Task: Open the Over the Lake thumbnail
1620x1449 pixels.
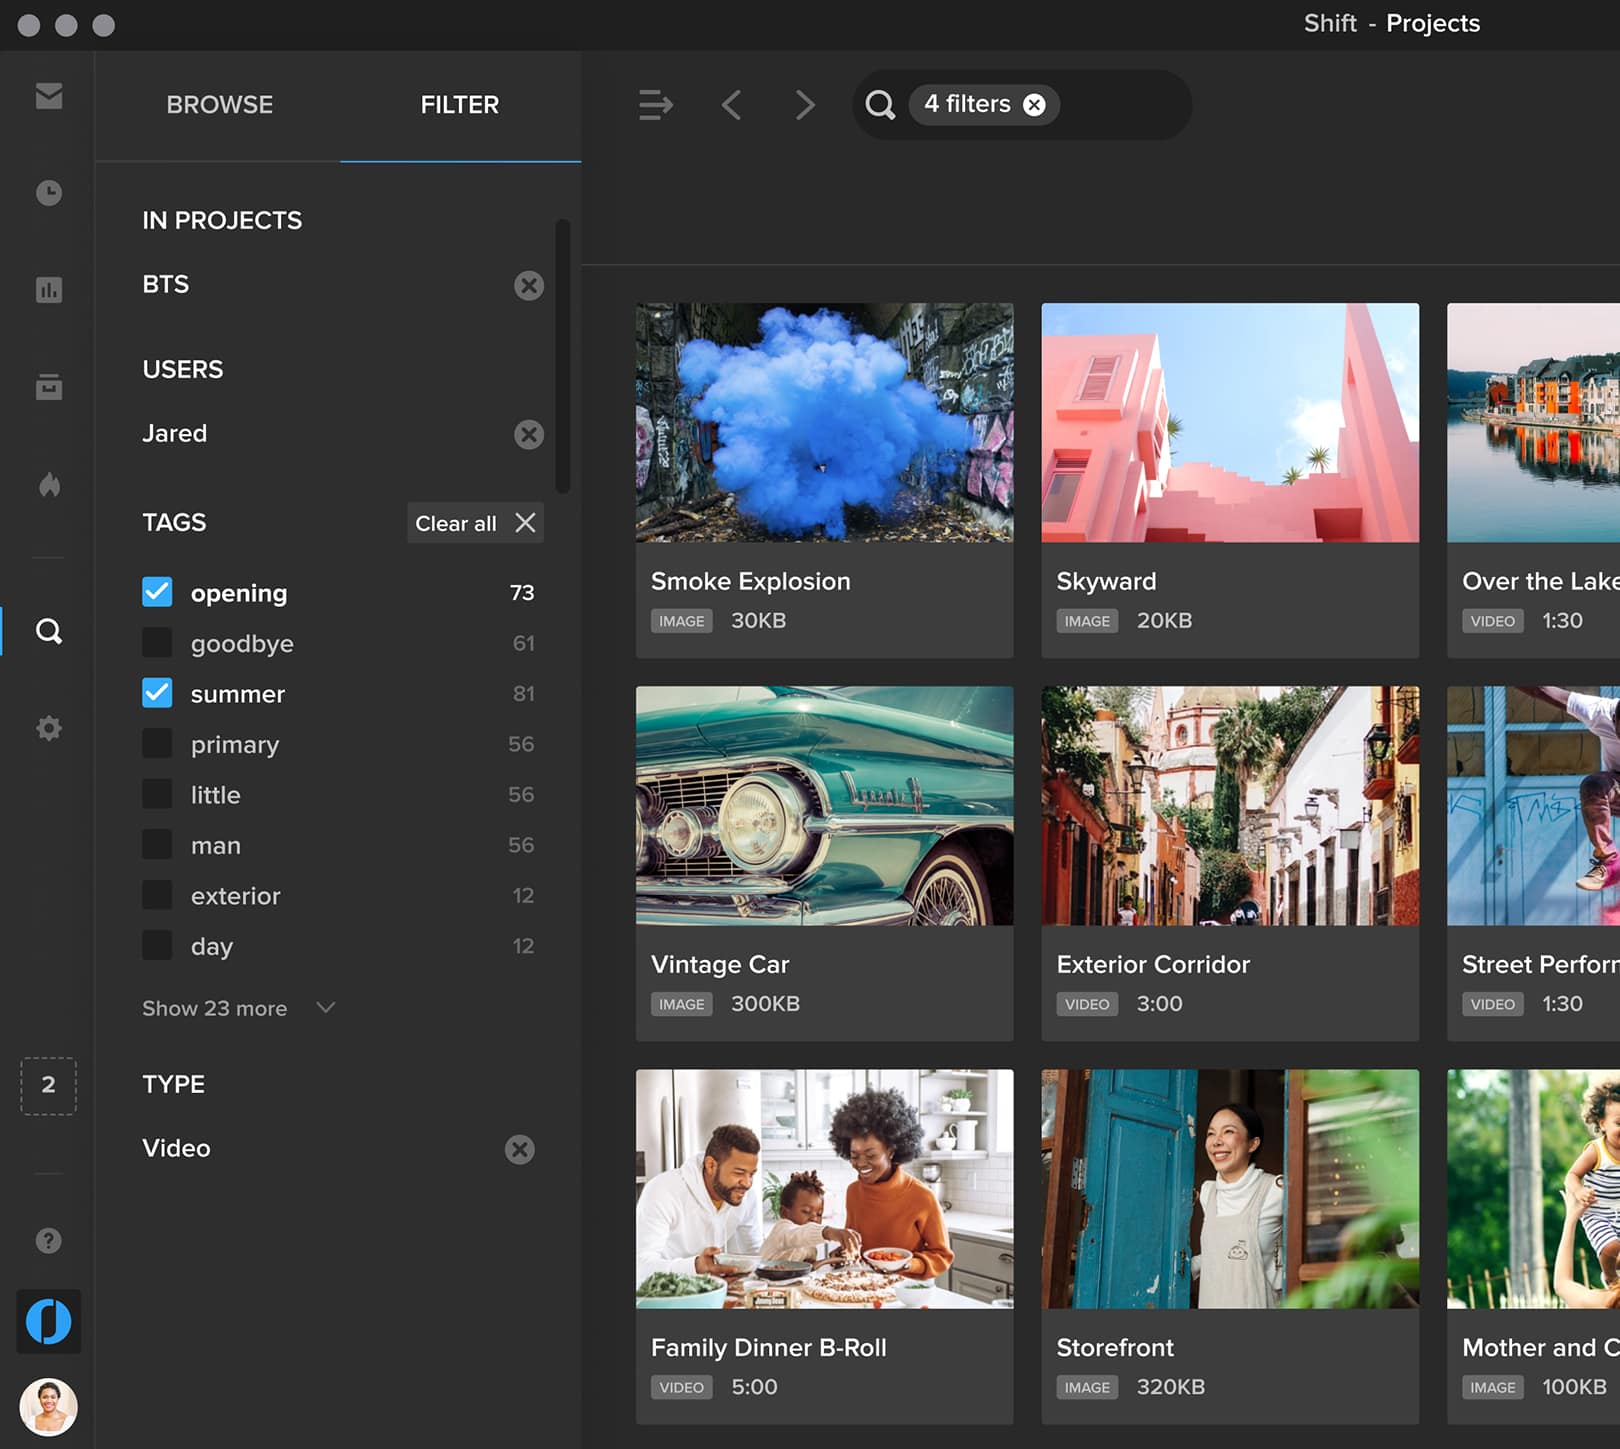Action: click(1533, 422)
